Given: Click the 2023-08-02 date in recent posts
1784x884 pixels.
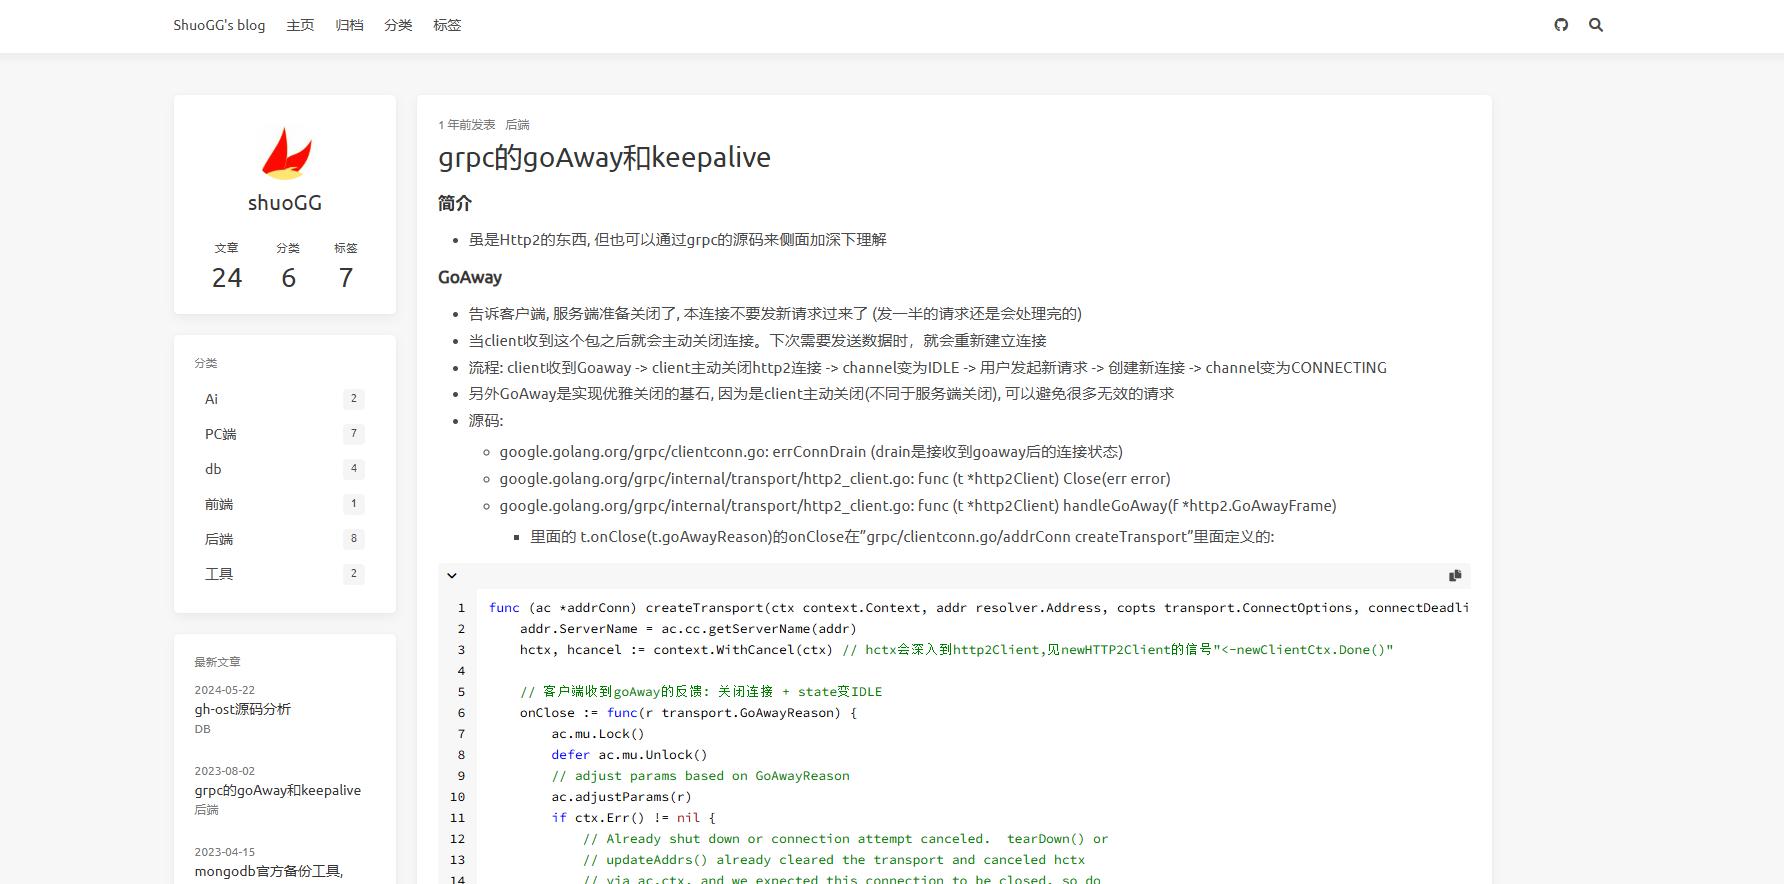Looking at the screenshot, I should tap(225, 771).
